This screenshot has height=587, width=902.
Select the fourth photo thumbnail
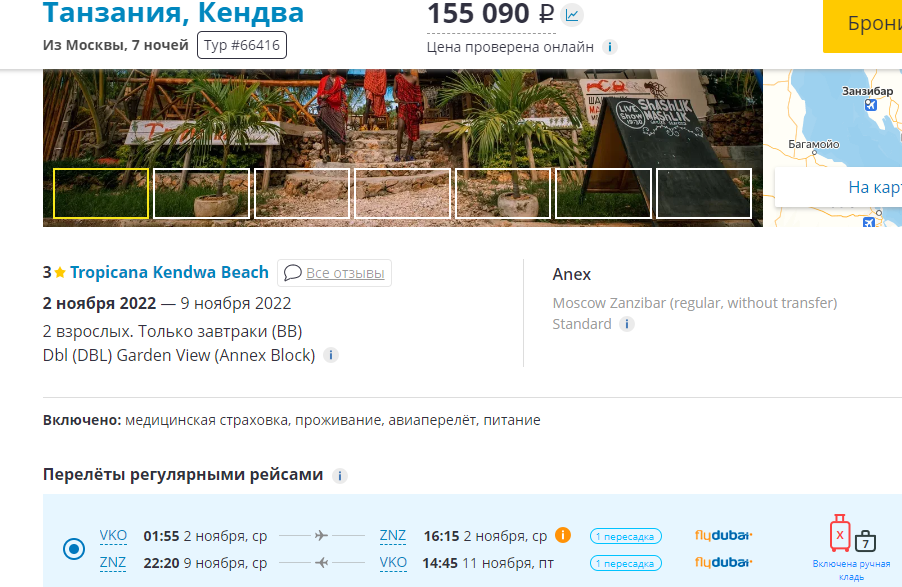tap(403, 193)
